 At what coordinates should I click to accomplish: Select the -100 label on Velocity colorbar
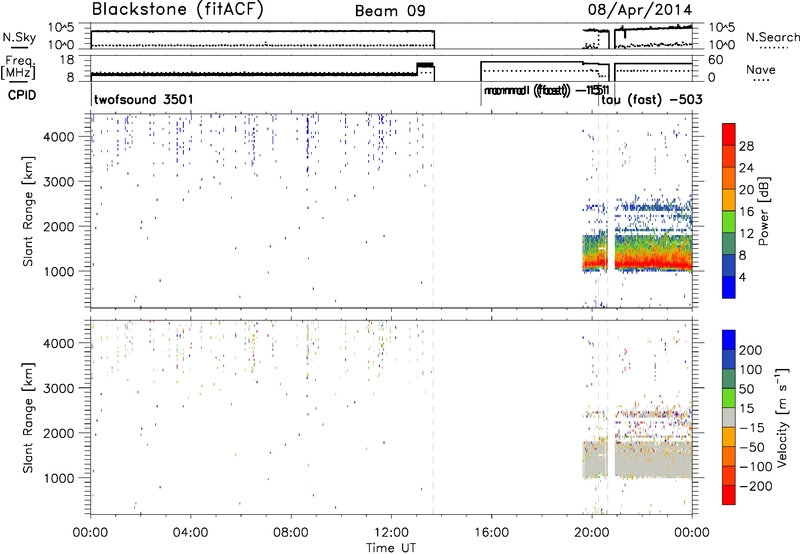756,467
